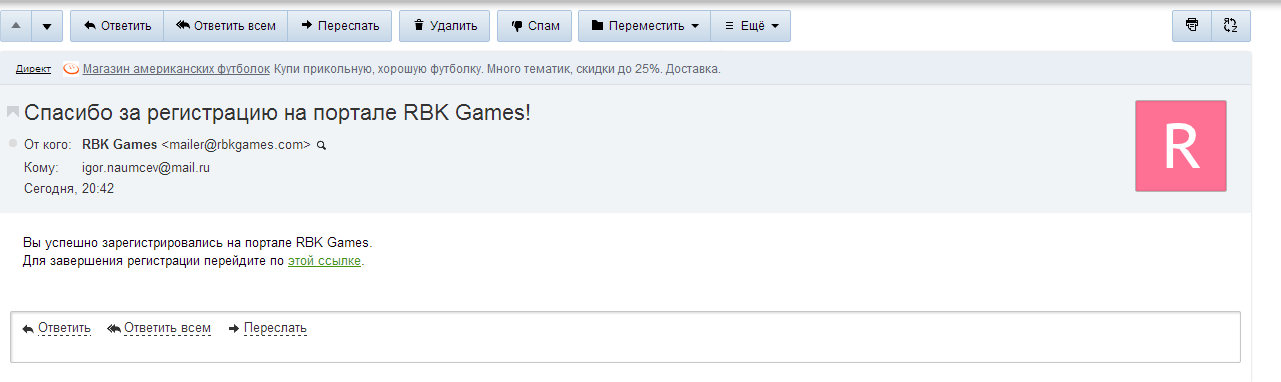The width and height of the screenshot is (1281, 382).
Task: Open 'Магазин американских футболок' ad link
Action: pyautogui.click(x=176, y=69)
